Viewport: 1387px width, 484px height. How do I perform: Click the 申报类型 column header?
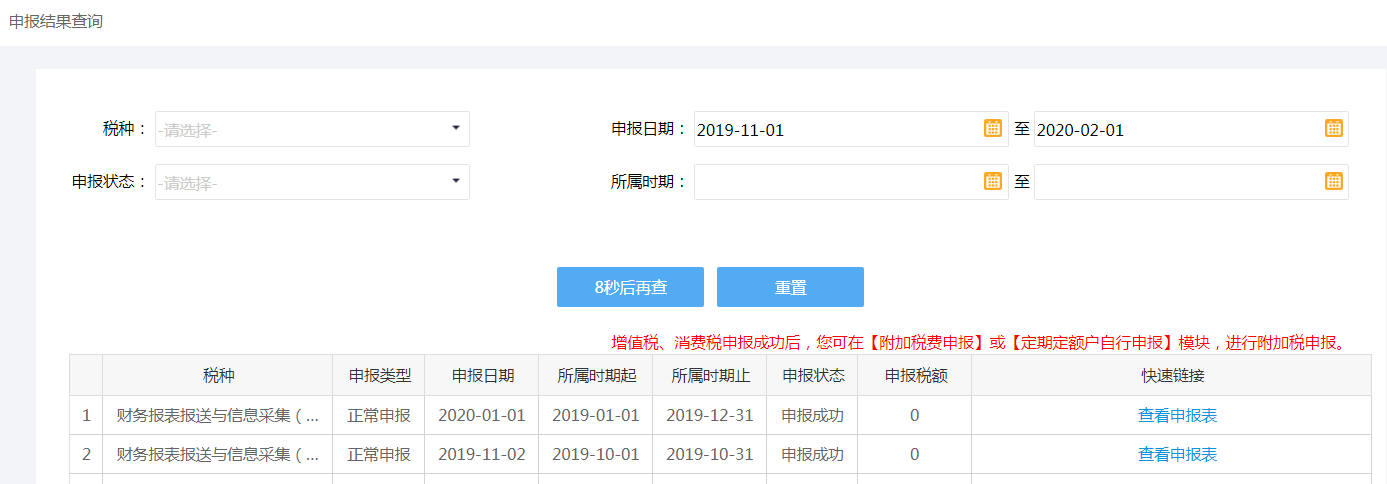[x=379, y=375]
